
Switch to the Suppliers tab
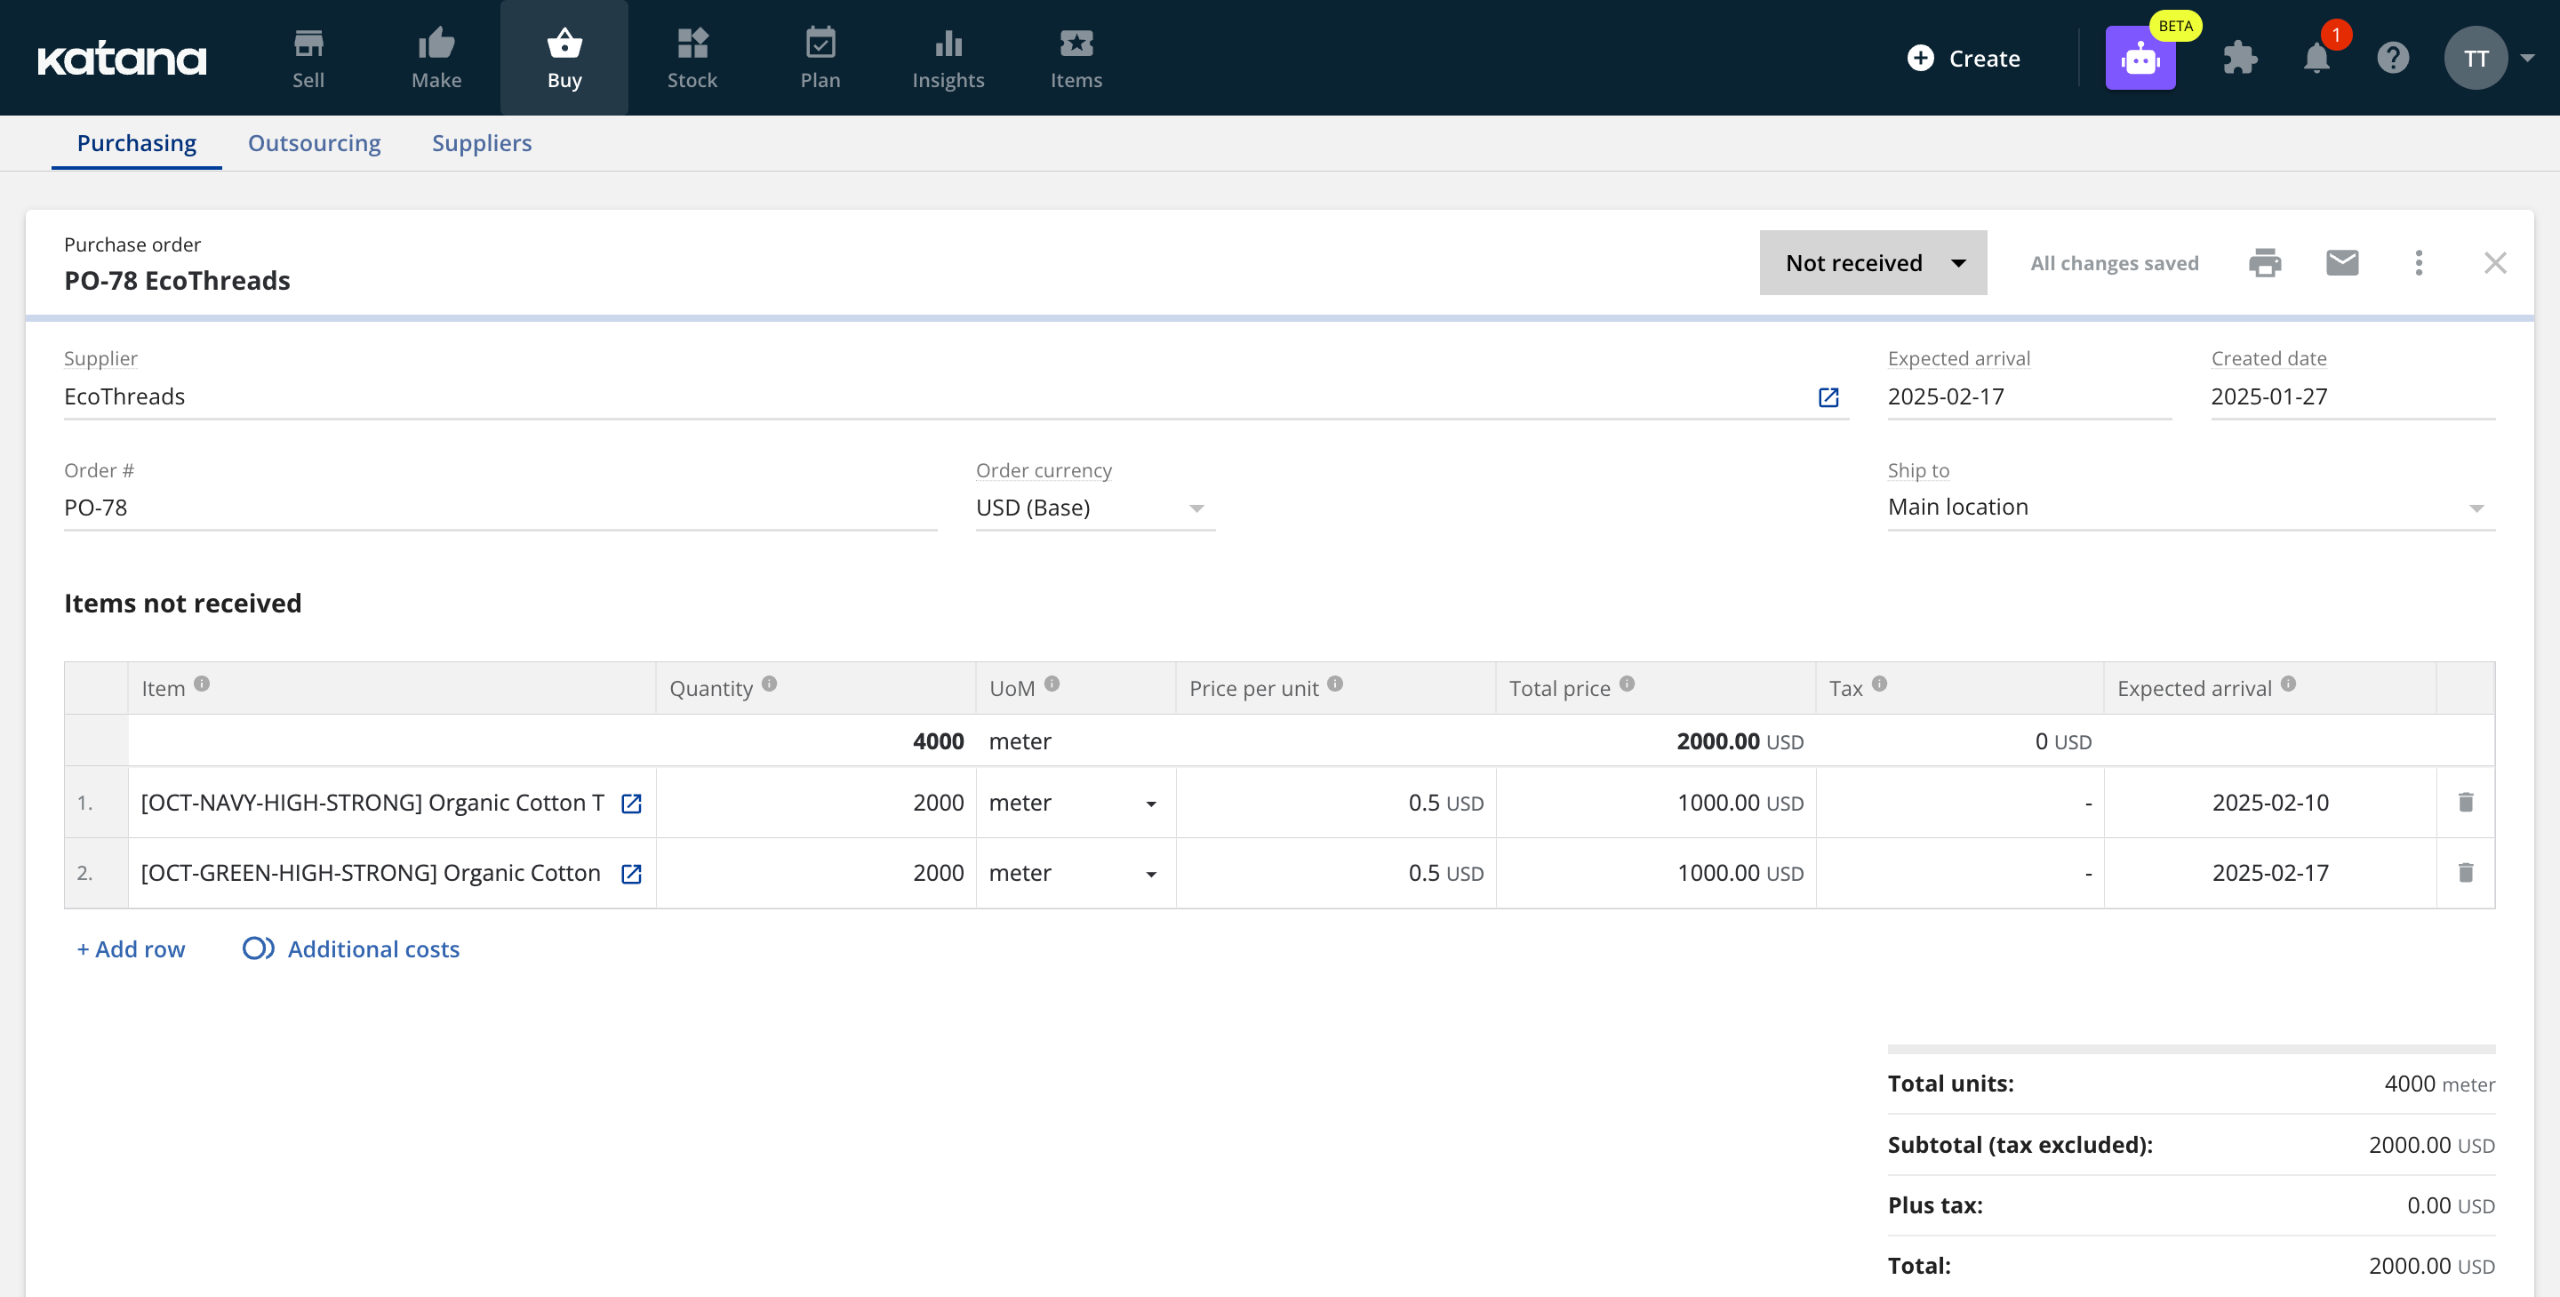(x=481, y=143)
